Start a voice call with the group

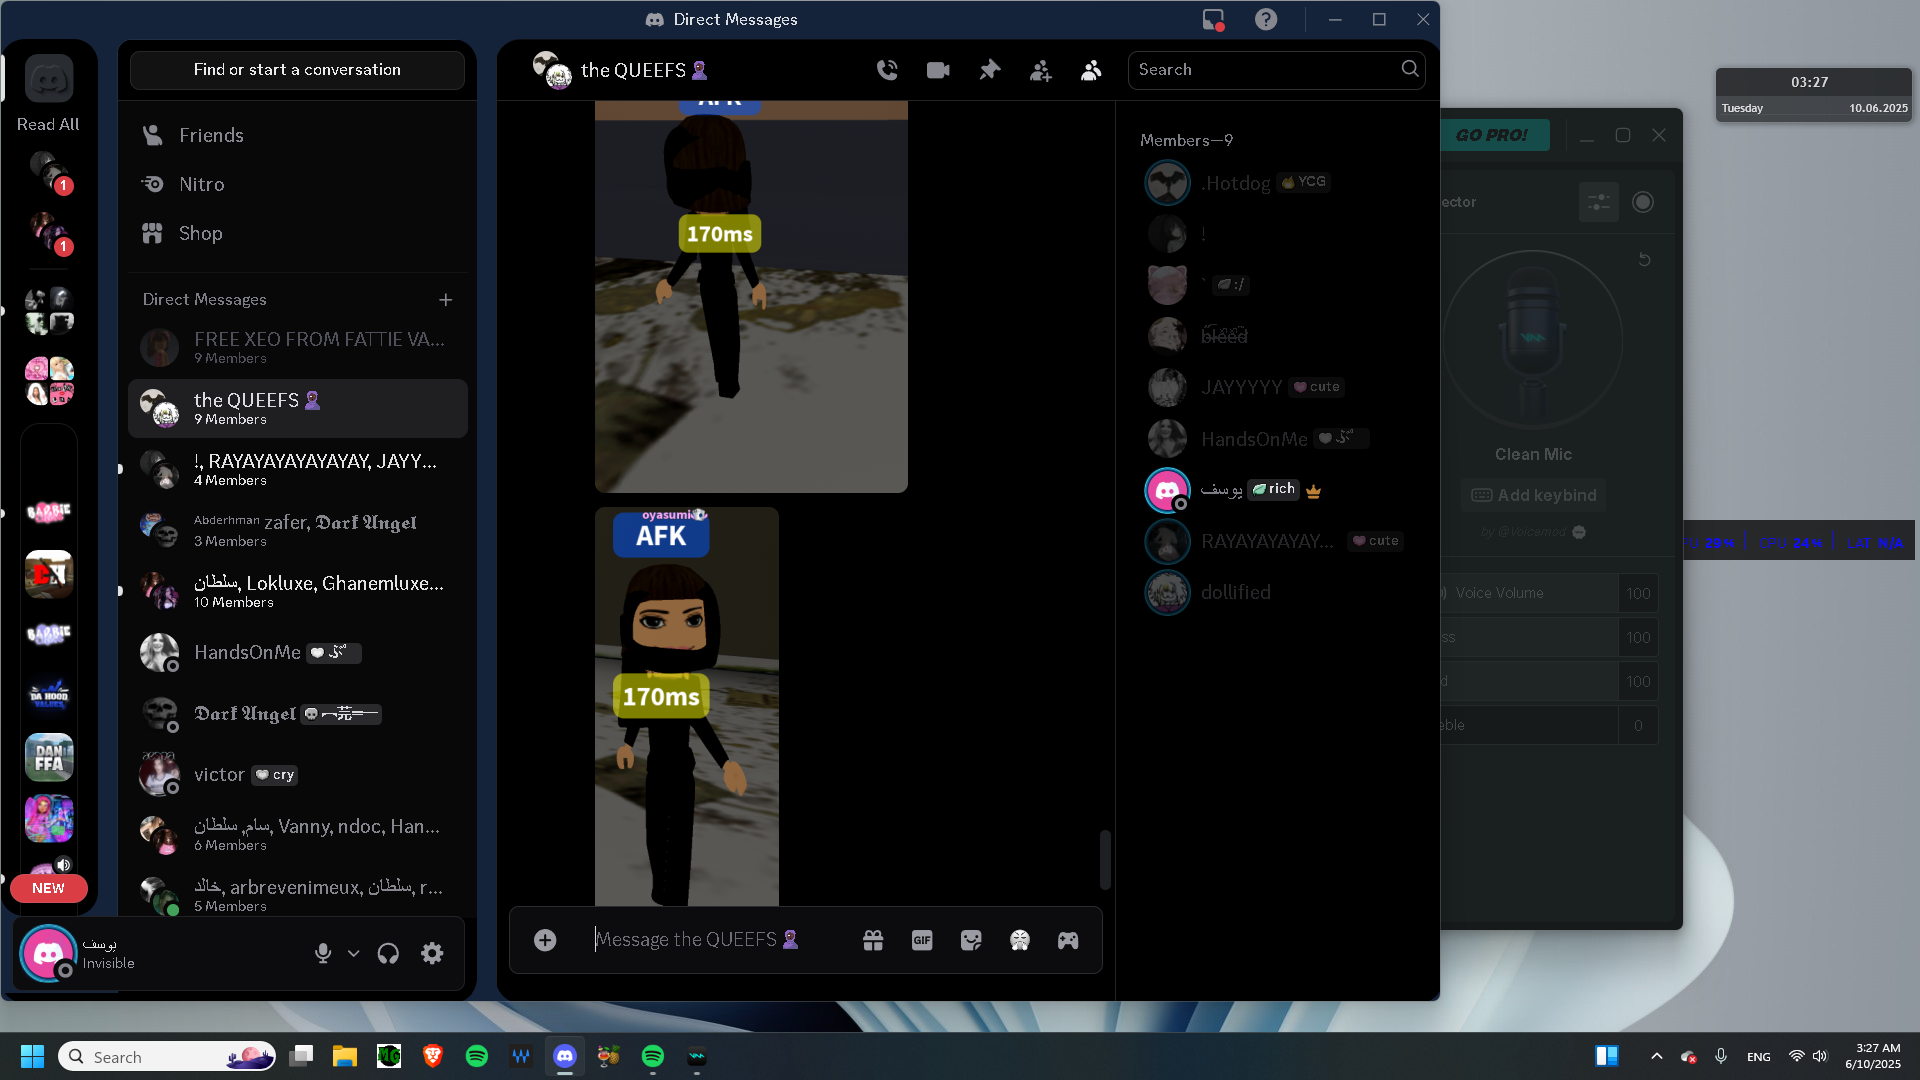tap(887, 70)
